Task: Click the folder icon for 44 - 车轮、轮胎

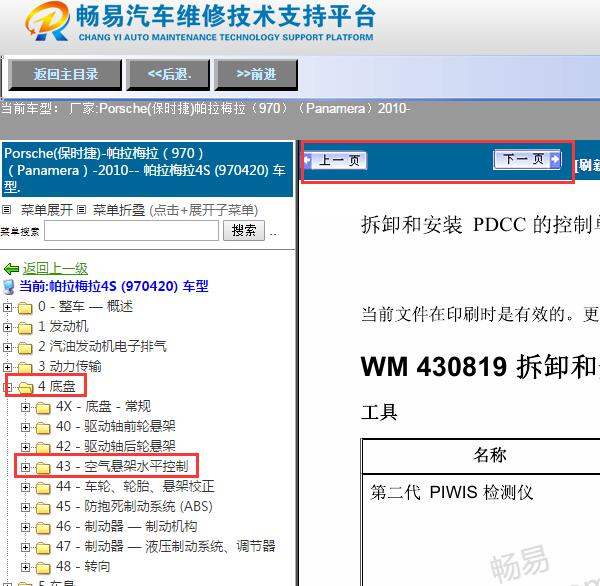Action: (43, 488)
